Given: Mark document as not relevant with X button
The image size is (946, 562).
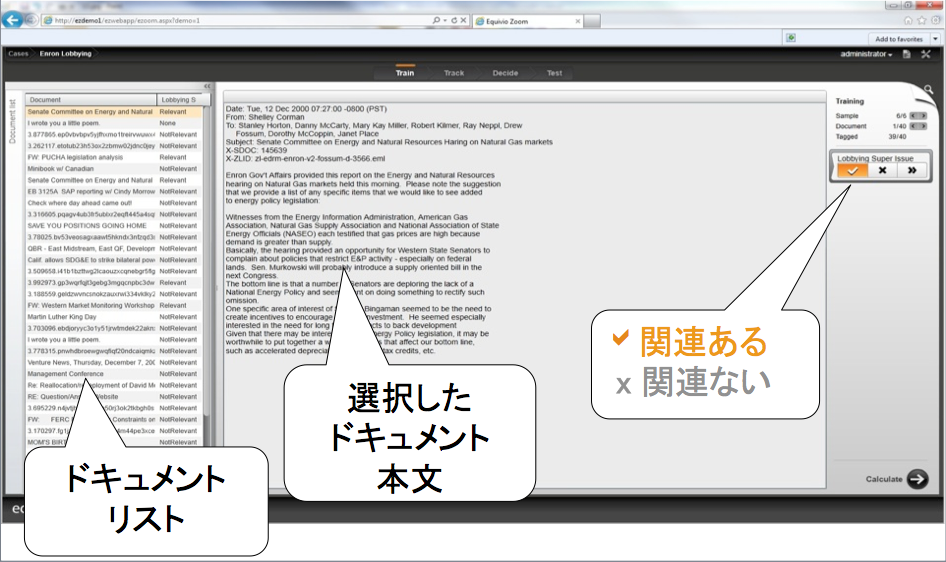Looking at the screenshot, I should tap(882, 171).
